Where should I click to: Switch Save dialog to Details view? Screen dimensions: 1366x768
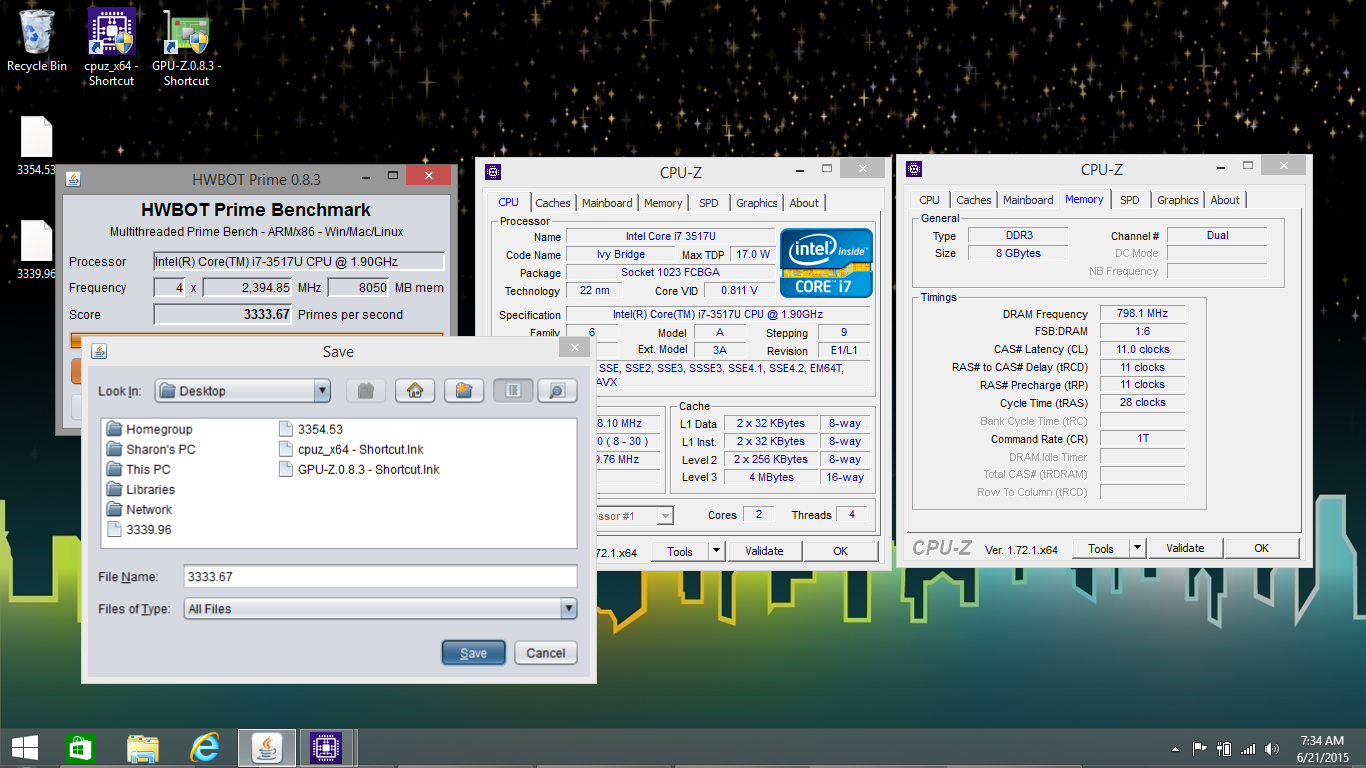click(x=557, y=391)
